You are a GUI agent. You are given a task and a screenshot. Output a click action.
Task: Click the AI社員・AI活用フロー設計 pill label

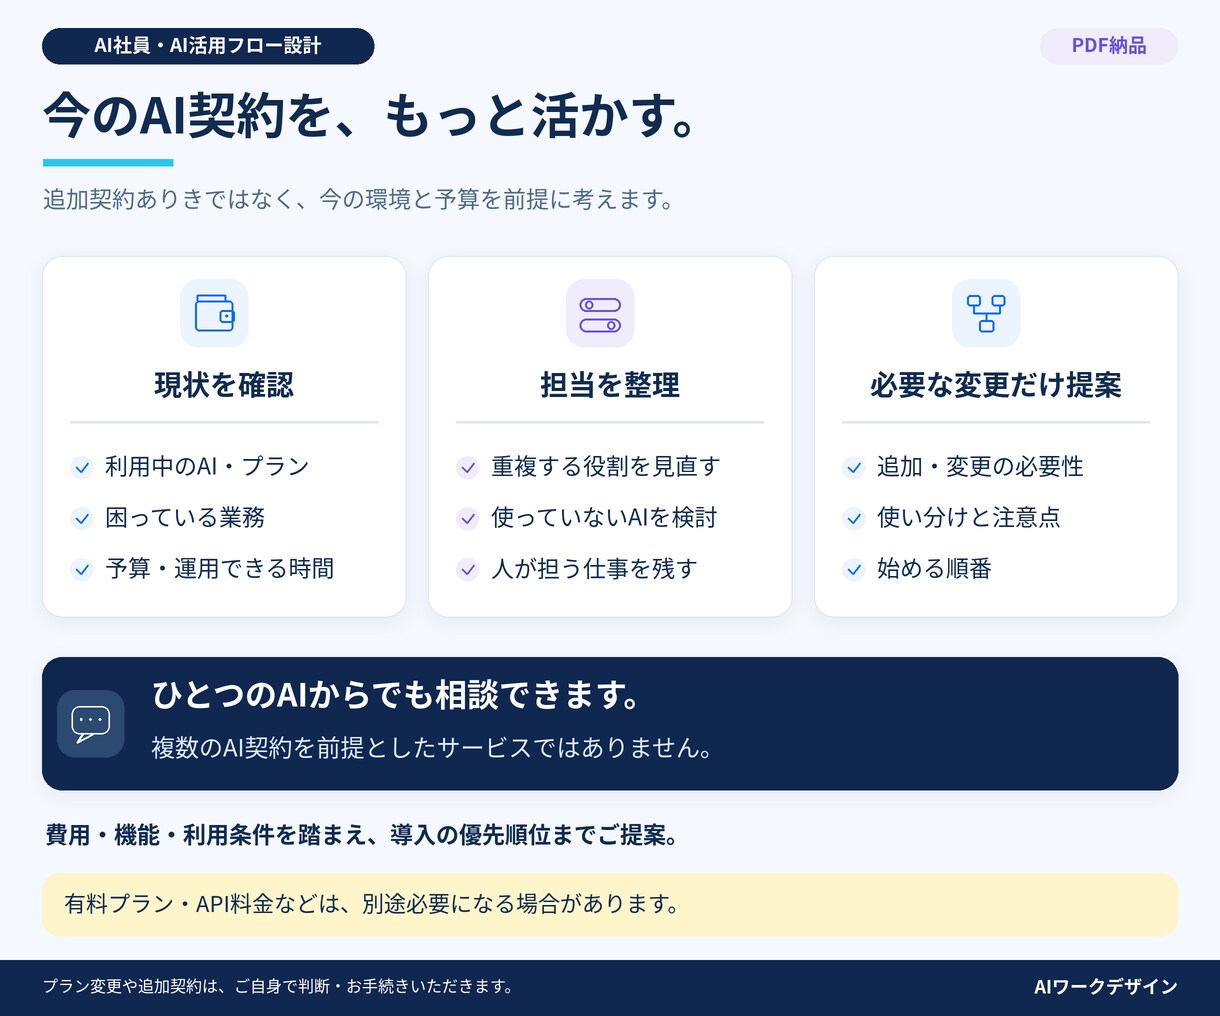pyautogui.click(x=208, y=46)
